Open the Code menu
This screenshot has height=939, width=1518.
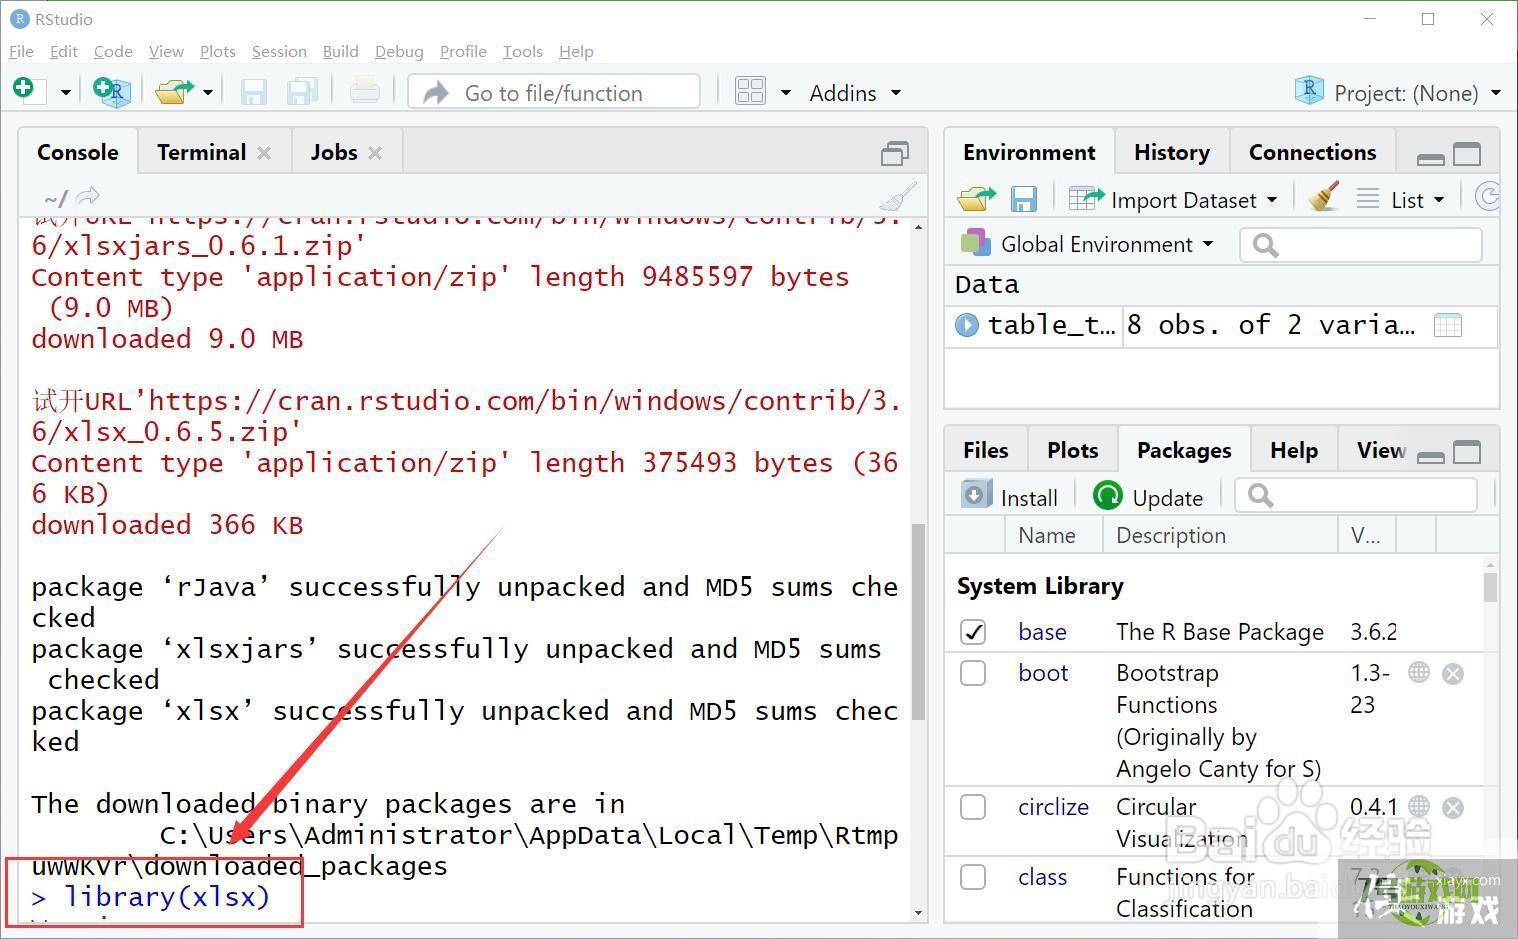(113, 51)
